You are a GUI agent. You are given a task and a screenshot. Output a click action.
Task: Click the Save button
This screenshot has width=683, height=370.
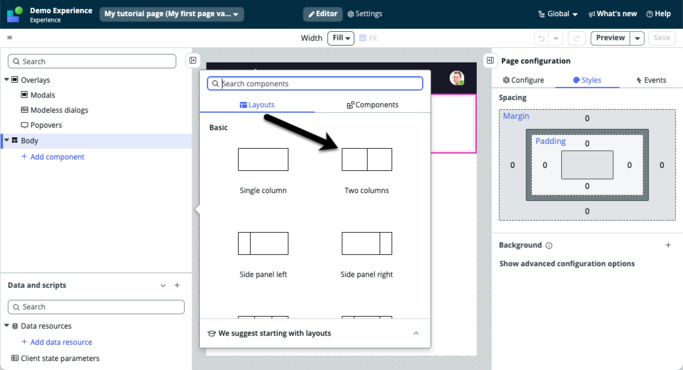pos(662,38)
